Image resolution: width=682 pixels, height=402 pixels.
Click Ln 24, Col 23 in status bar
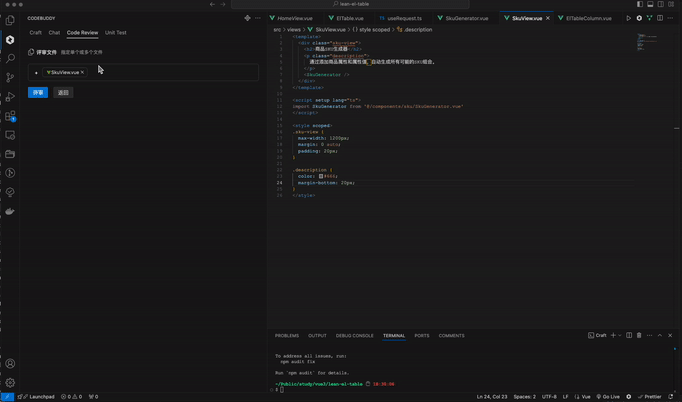click(x=492, y=397)
